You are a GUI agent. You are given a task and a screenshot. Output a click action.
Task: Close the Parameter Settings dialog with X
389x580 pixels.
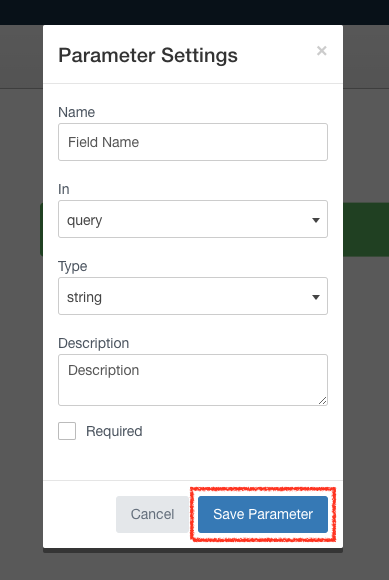[x=321, y=51]
